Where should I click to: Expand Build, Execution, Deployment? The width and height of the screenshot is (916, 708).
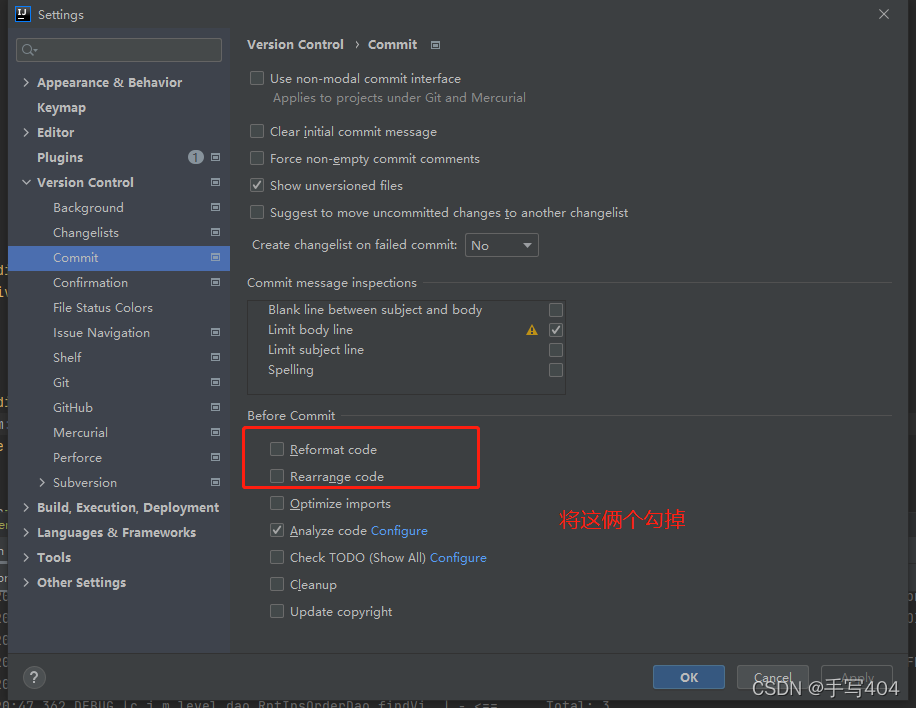coord(25,507)
